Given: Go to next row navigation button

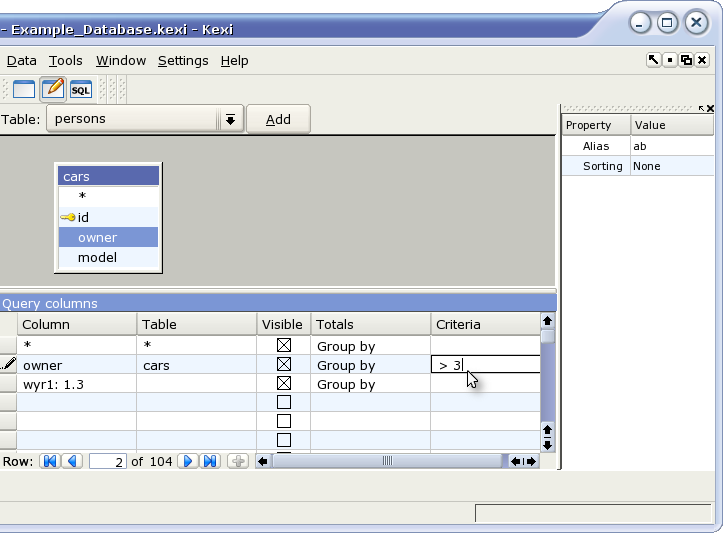Looking at the screenshot, I should point(187,461).
